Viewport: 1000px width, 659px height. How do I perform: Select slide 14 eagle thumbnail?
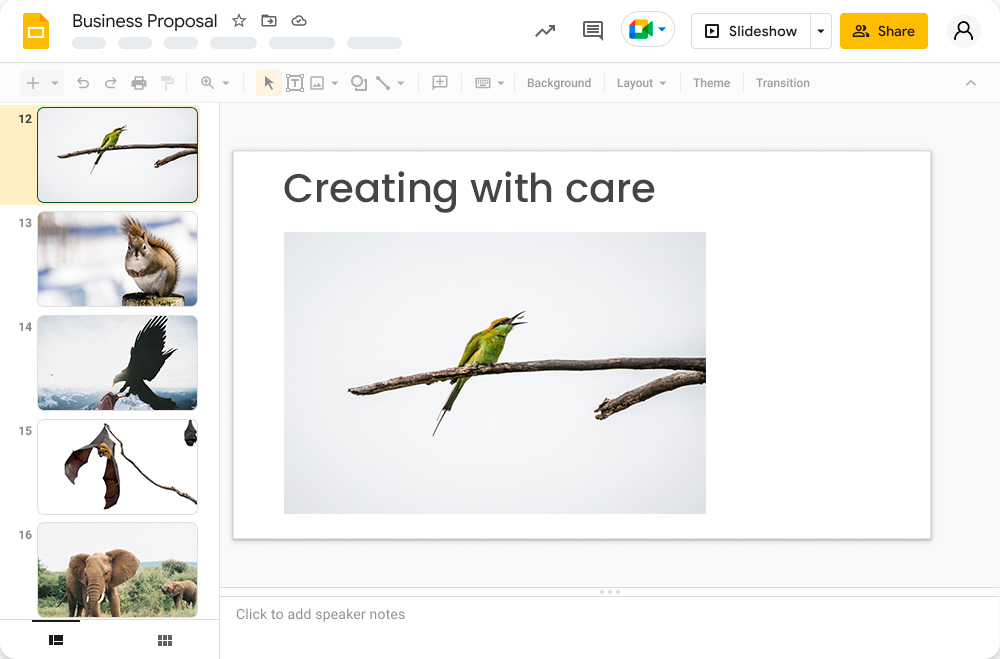(x=117, y=362)
